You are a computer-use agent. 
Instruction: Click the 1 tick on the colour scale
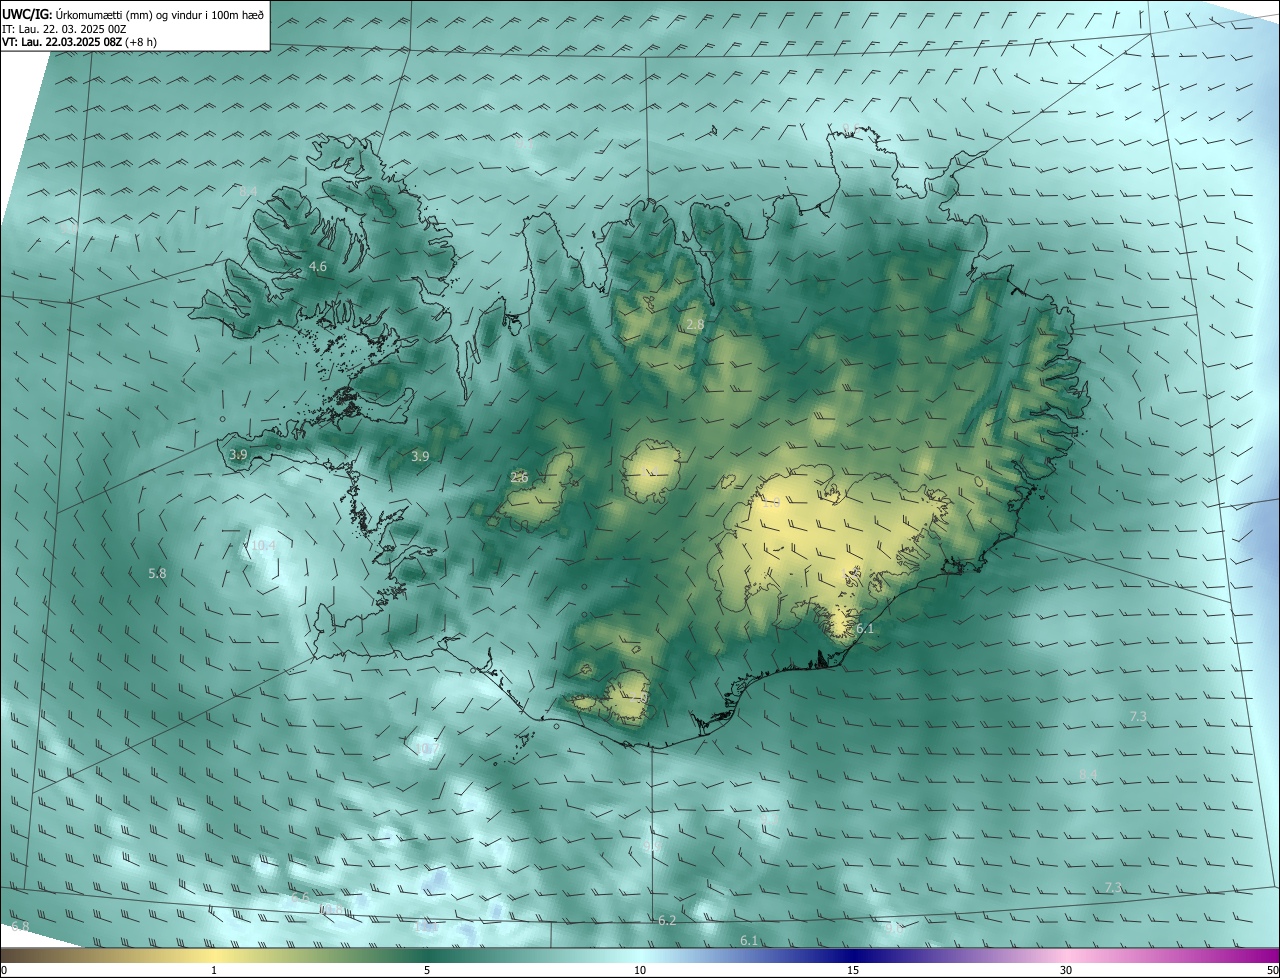(214, 971)
